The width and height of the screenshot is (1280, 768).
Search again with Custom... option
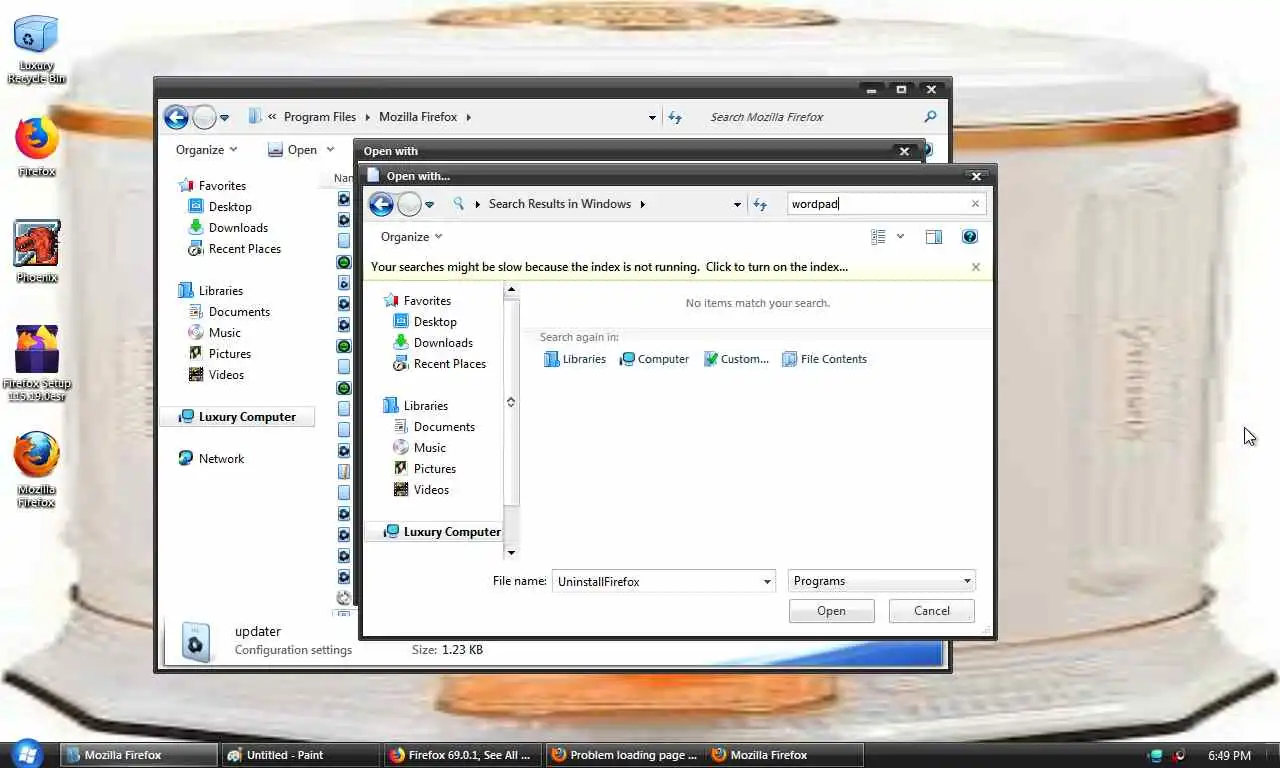[x=736, y=359]
